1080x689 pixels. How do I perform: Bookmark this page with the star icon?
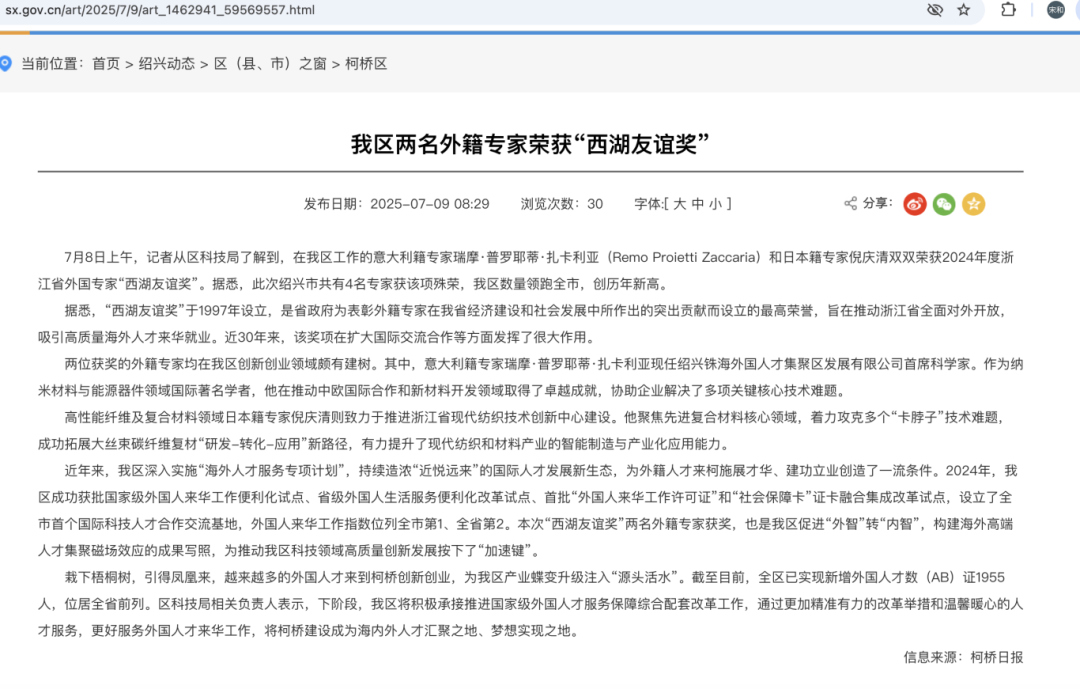click(964, 10)
